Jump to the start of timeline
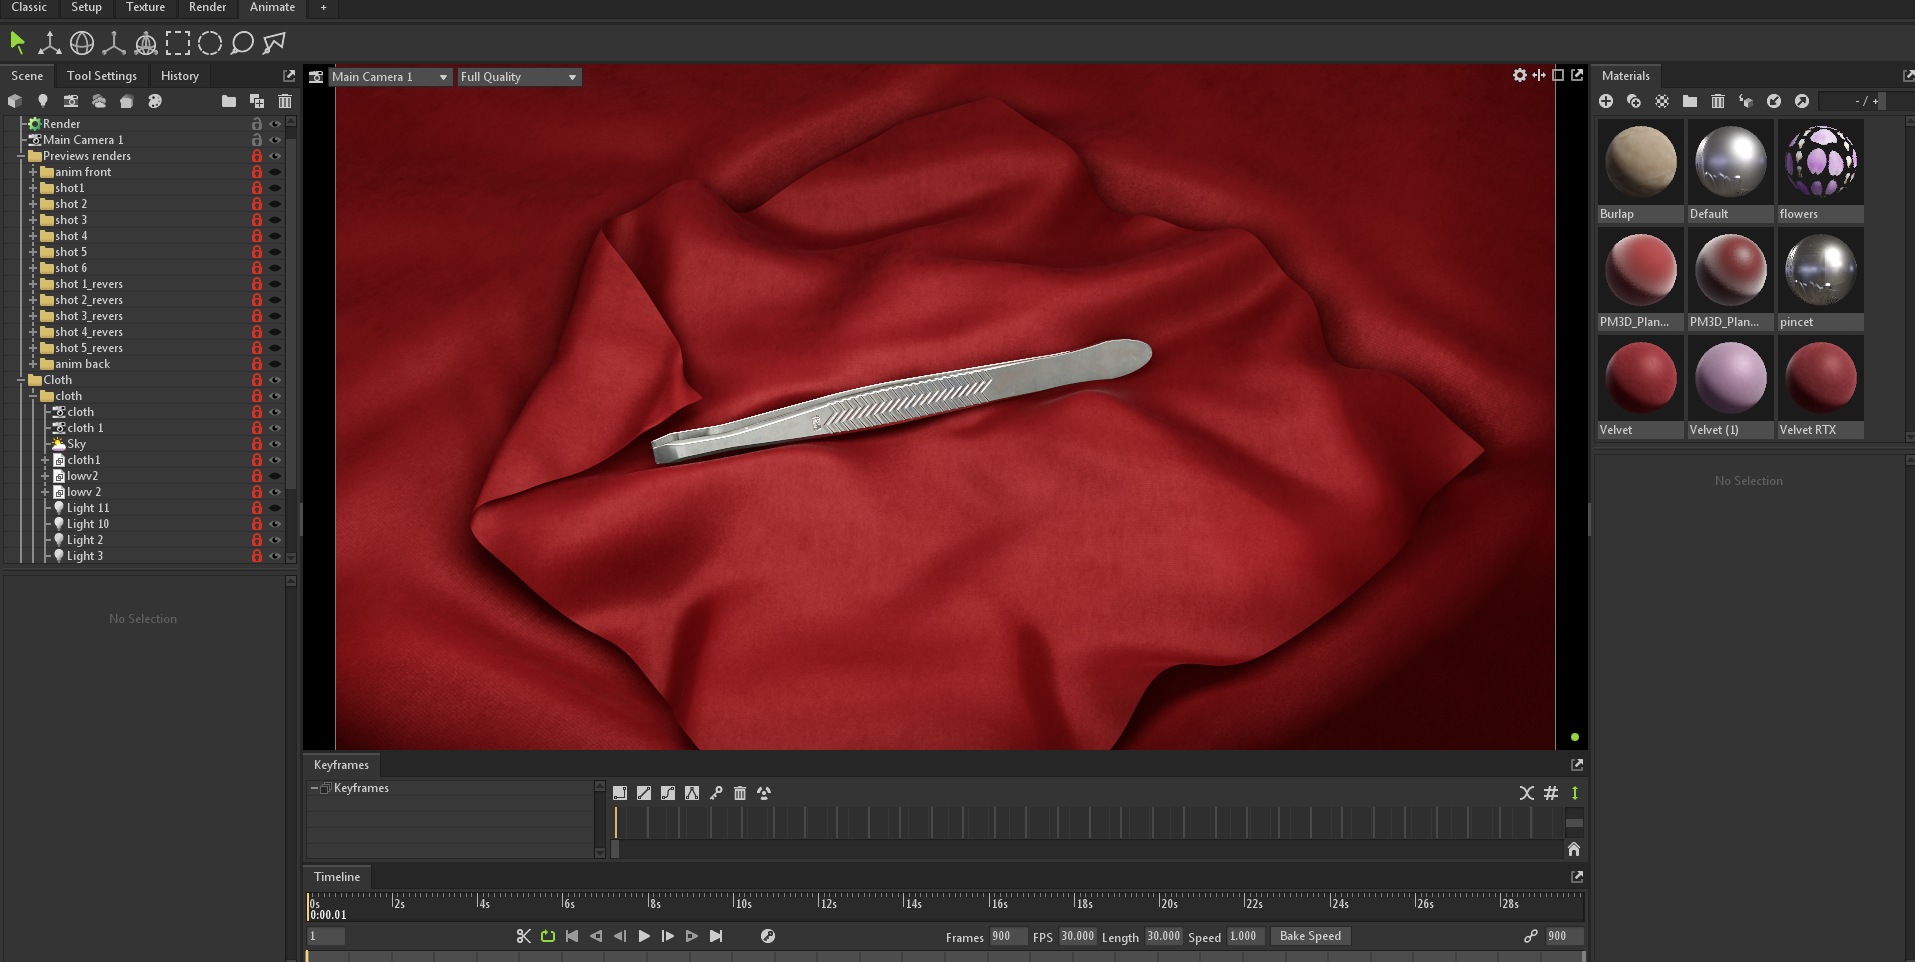This screenshot has width=1915, height=962. 572,936
